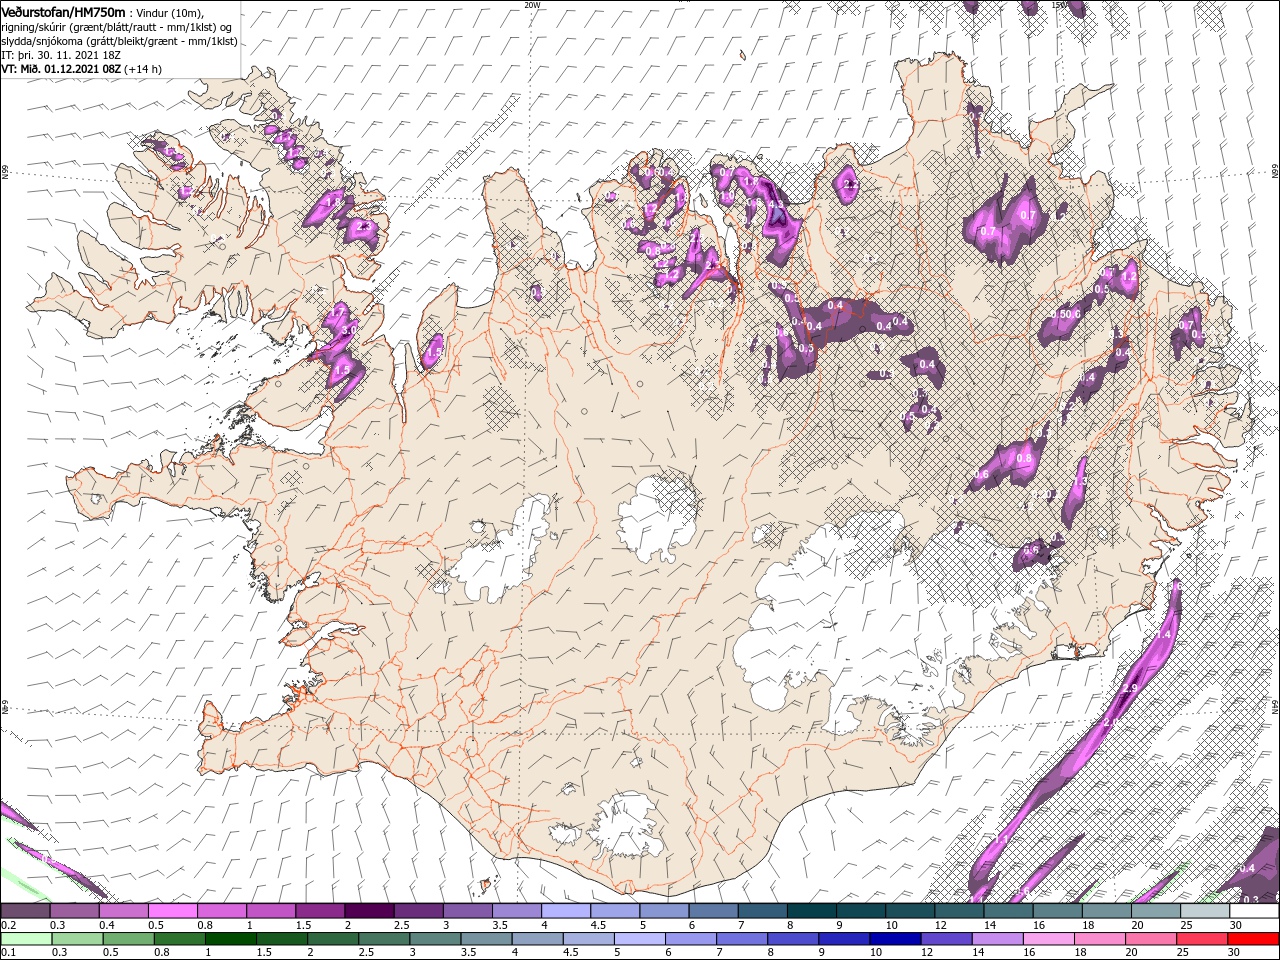Select the 'VT: Mið. 01.12.2021 08Z' text

click(62, 69)
